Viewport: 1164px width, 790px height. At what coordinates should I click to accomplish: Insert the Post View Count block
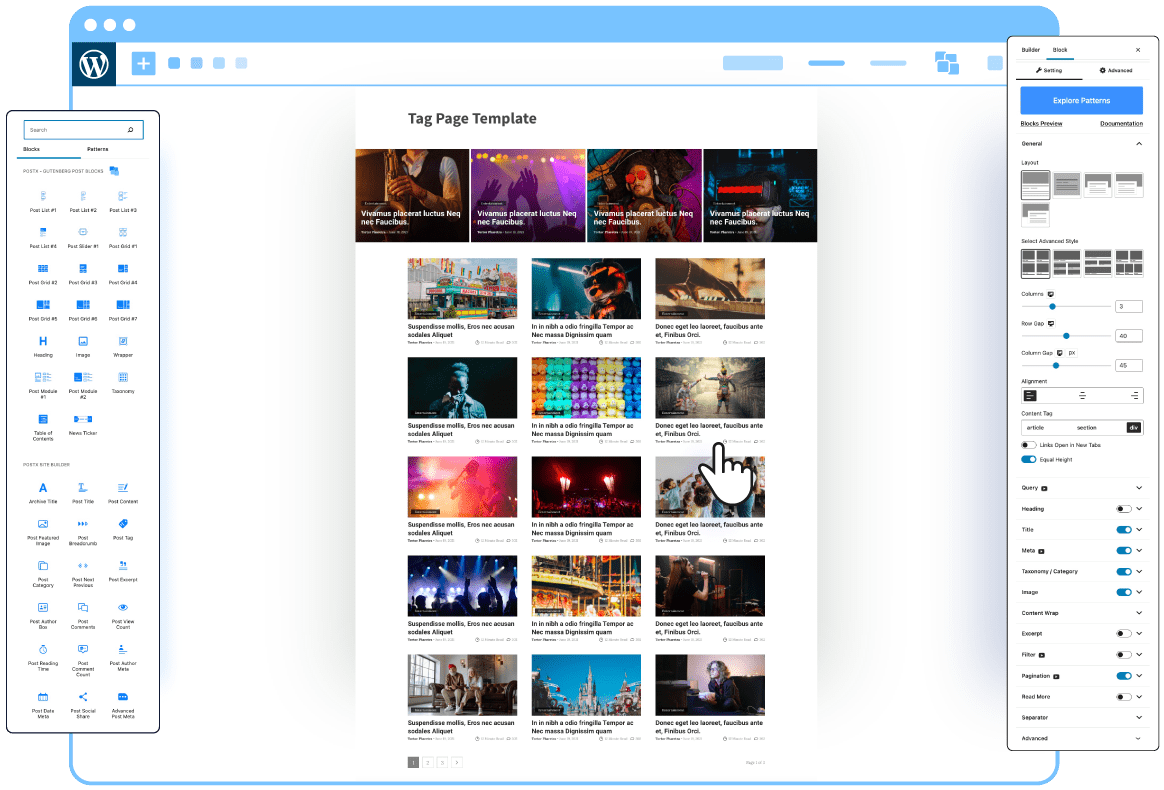point(123,616)
